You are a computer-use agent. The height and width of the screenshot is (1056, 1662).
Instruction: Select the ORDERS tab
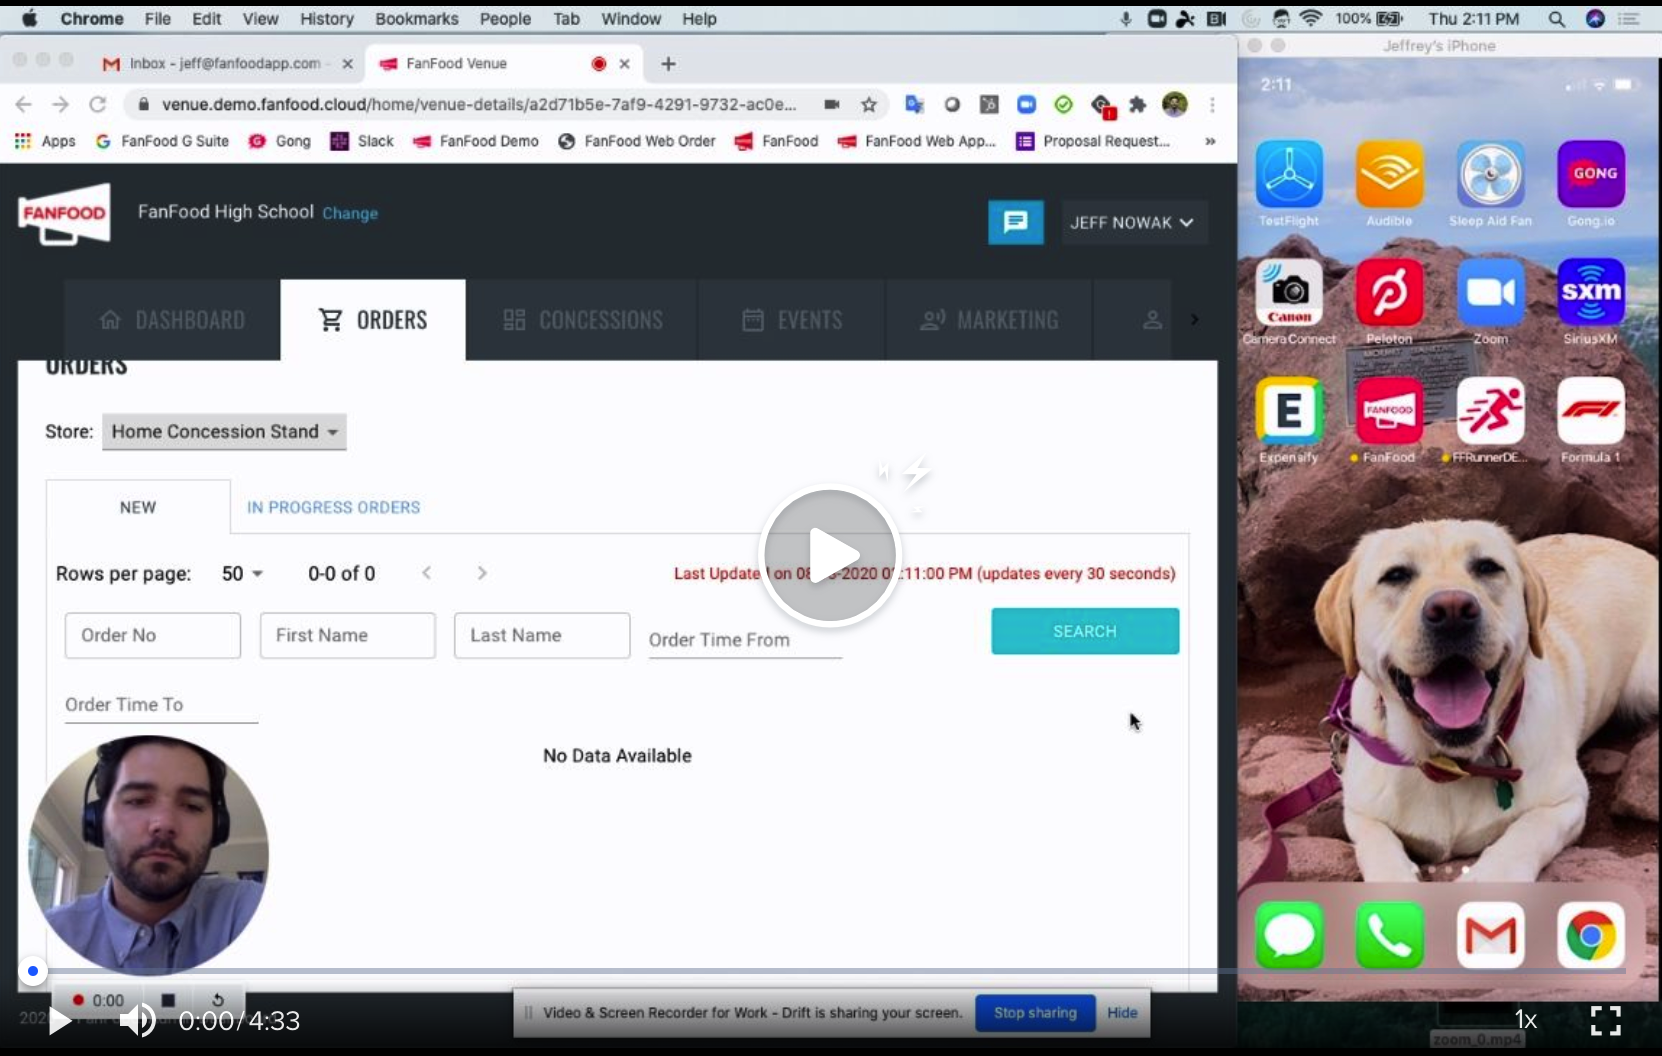[373, 320]
